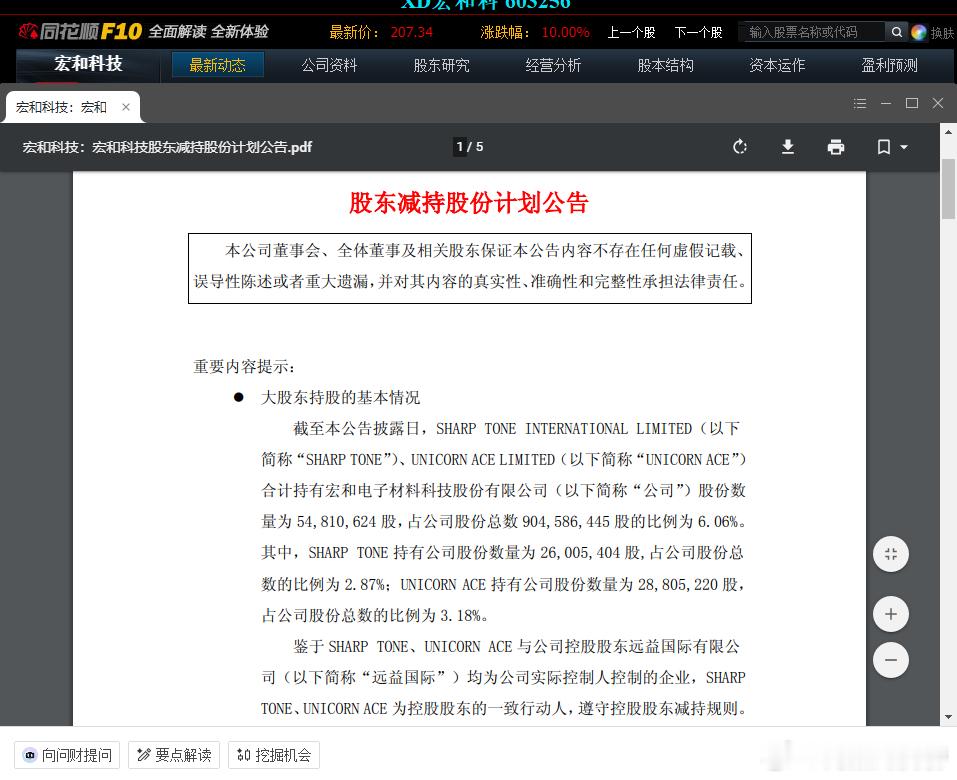Click the scrollbar down arrow

pos(948,718)
